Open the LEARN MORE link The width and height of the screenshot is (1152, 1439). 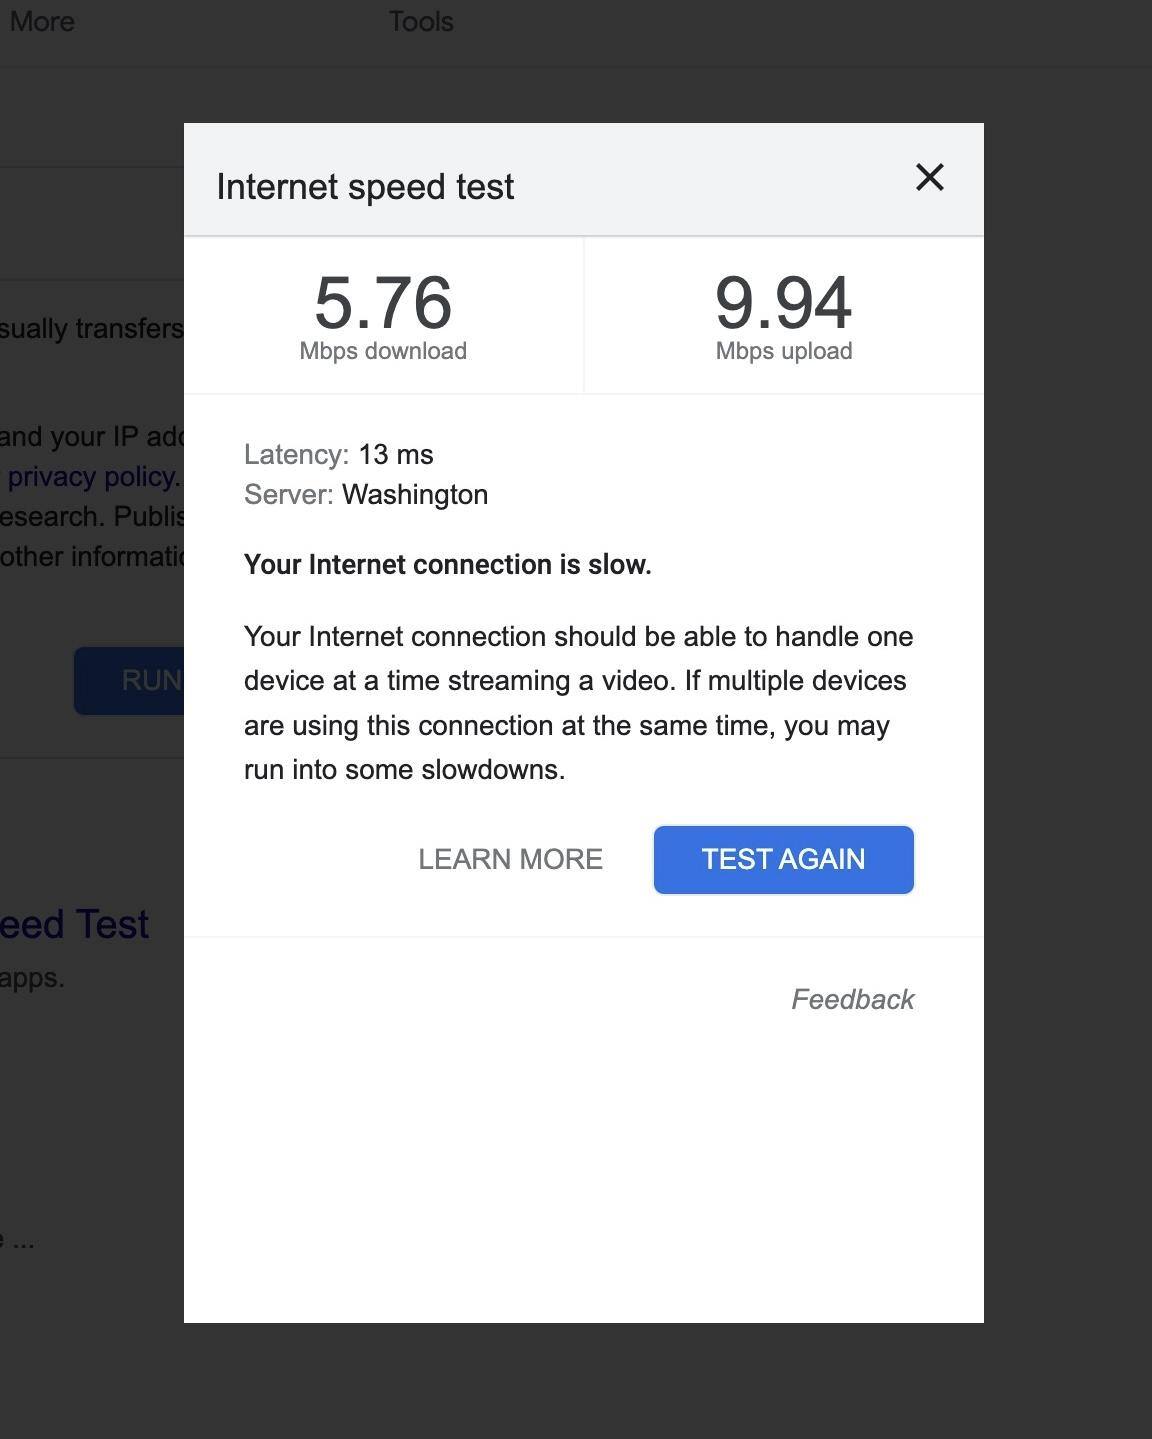[510, 859]
